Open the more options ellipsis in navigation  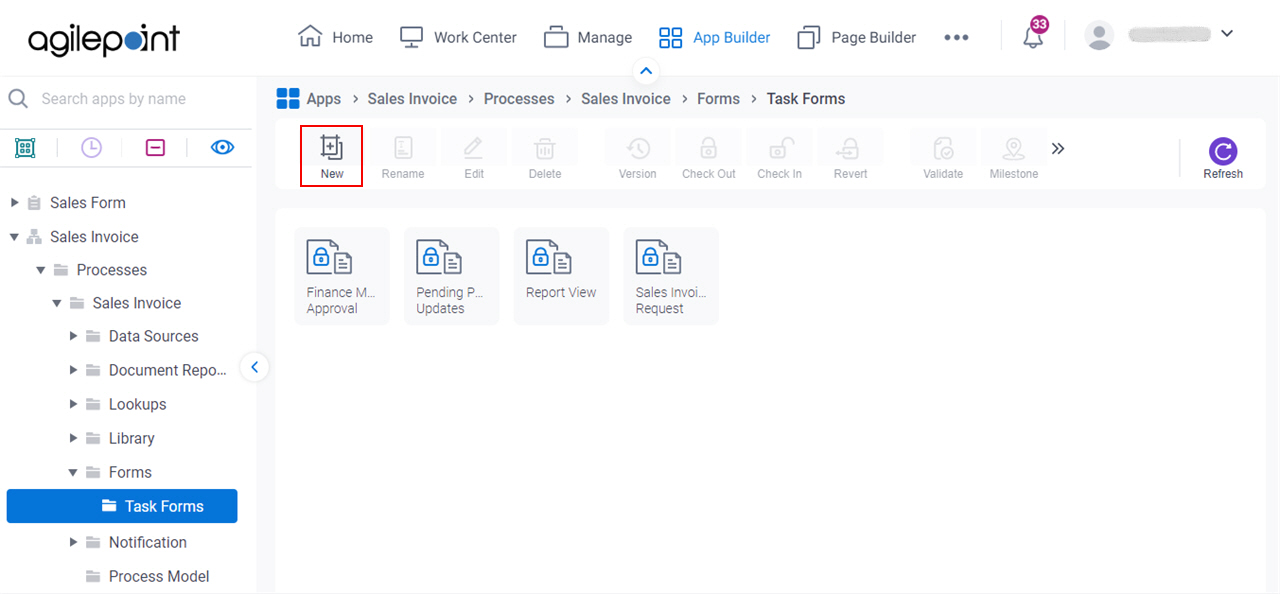(956, 37)
